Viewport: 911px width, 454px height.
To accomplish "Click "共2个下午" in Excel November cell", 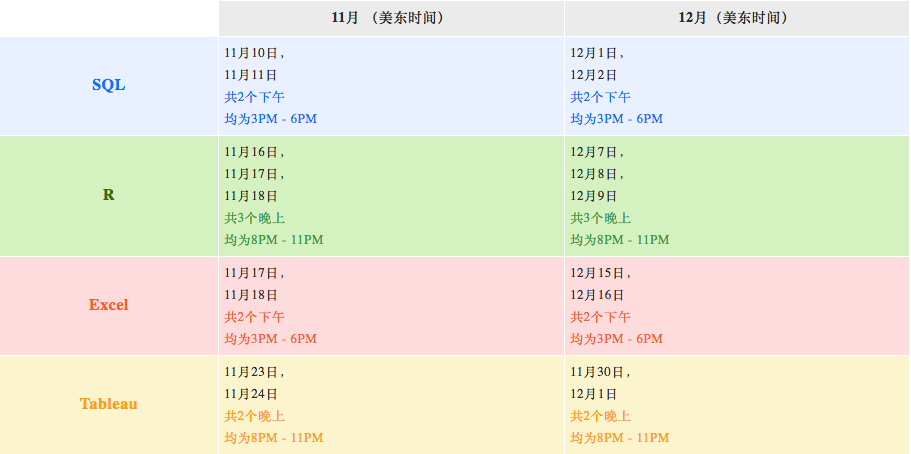I will click(x=254, y=317).
